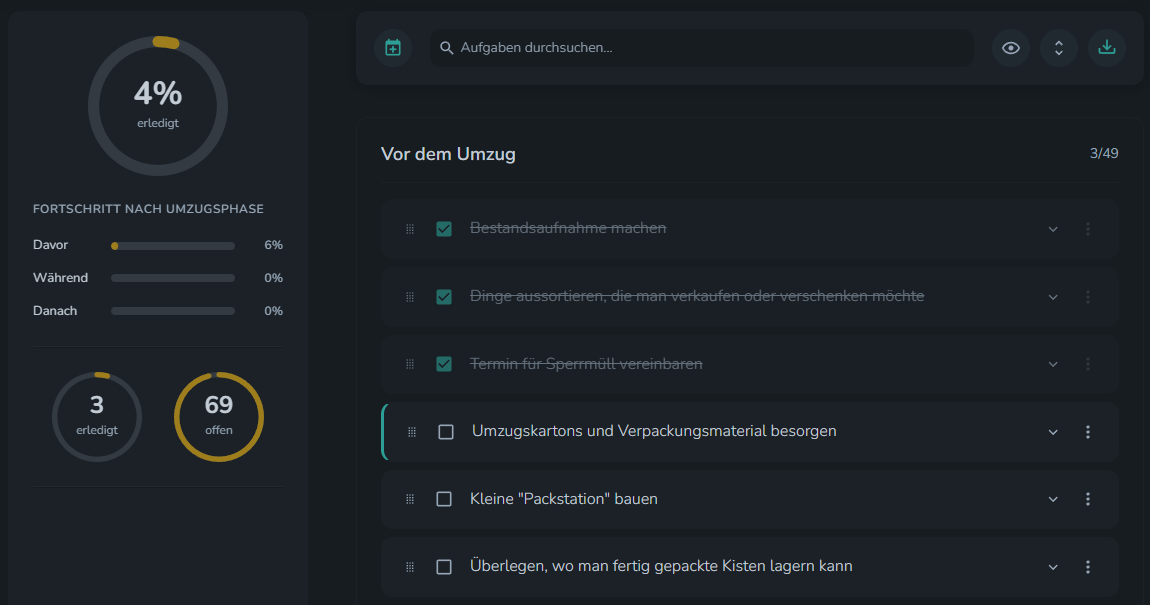Screen dimensions: 1150x605
Task: Click the Während 0% value
Action: (274, 278)
